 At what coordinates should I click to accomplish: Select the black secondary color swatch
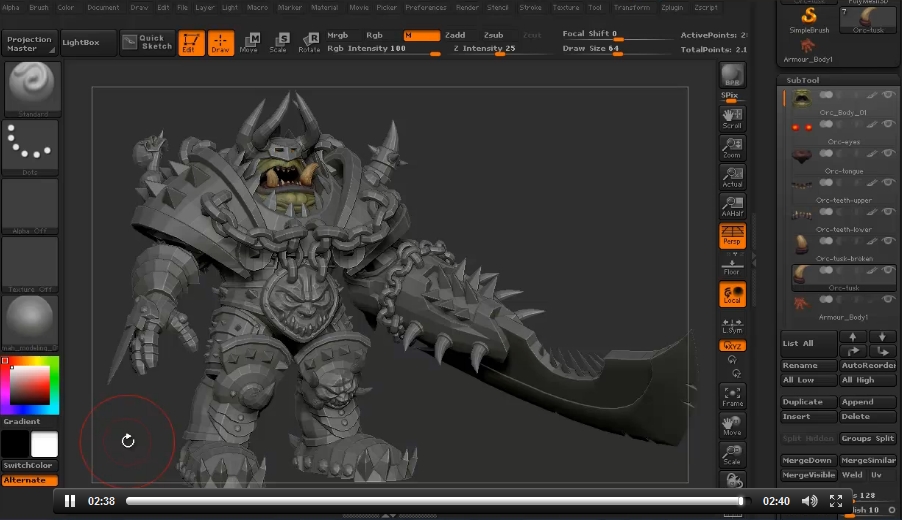(15, 444)
